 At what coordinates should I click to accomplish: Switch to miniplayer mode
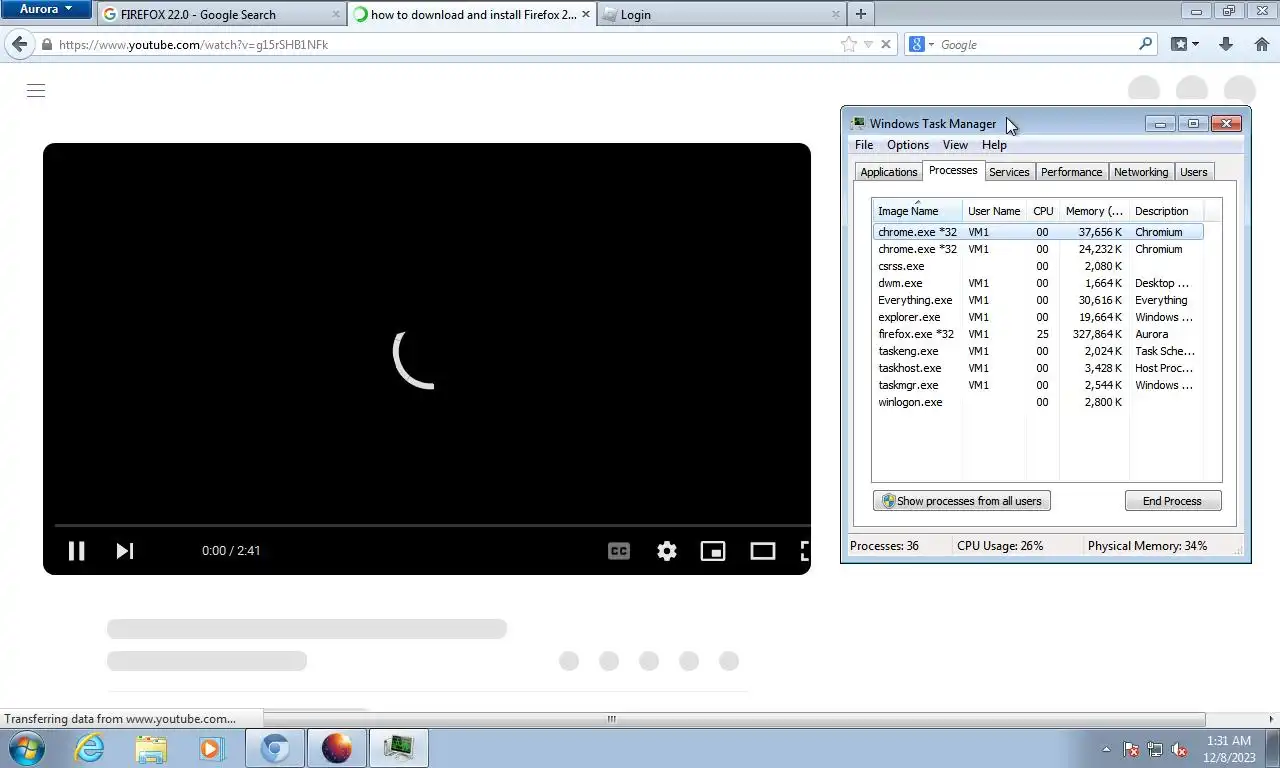click(x=713, y=551)
